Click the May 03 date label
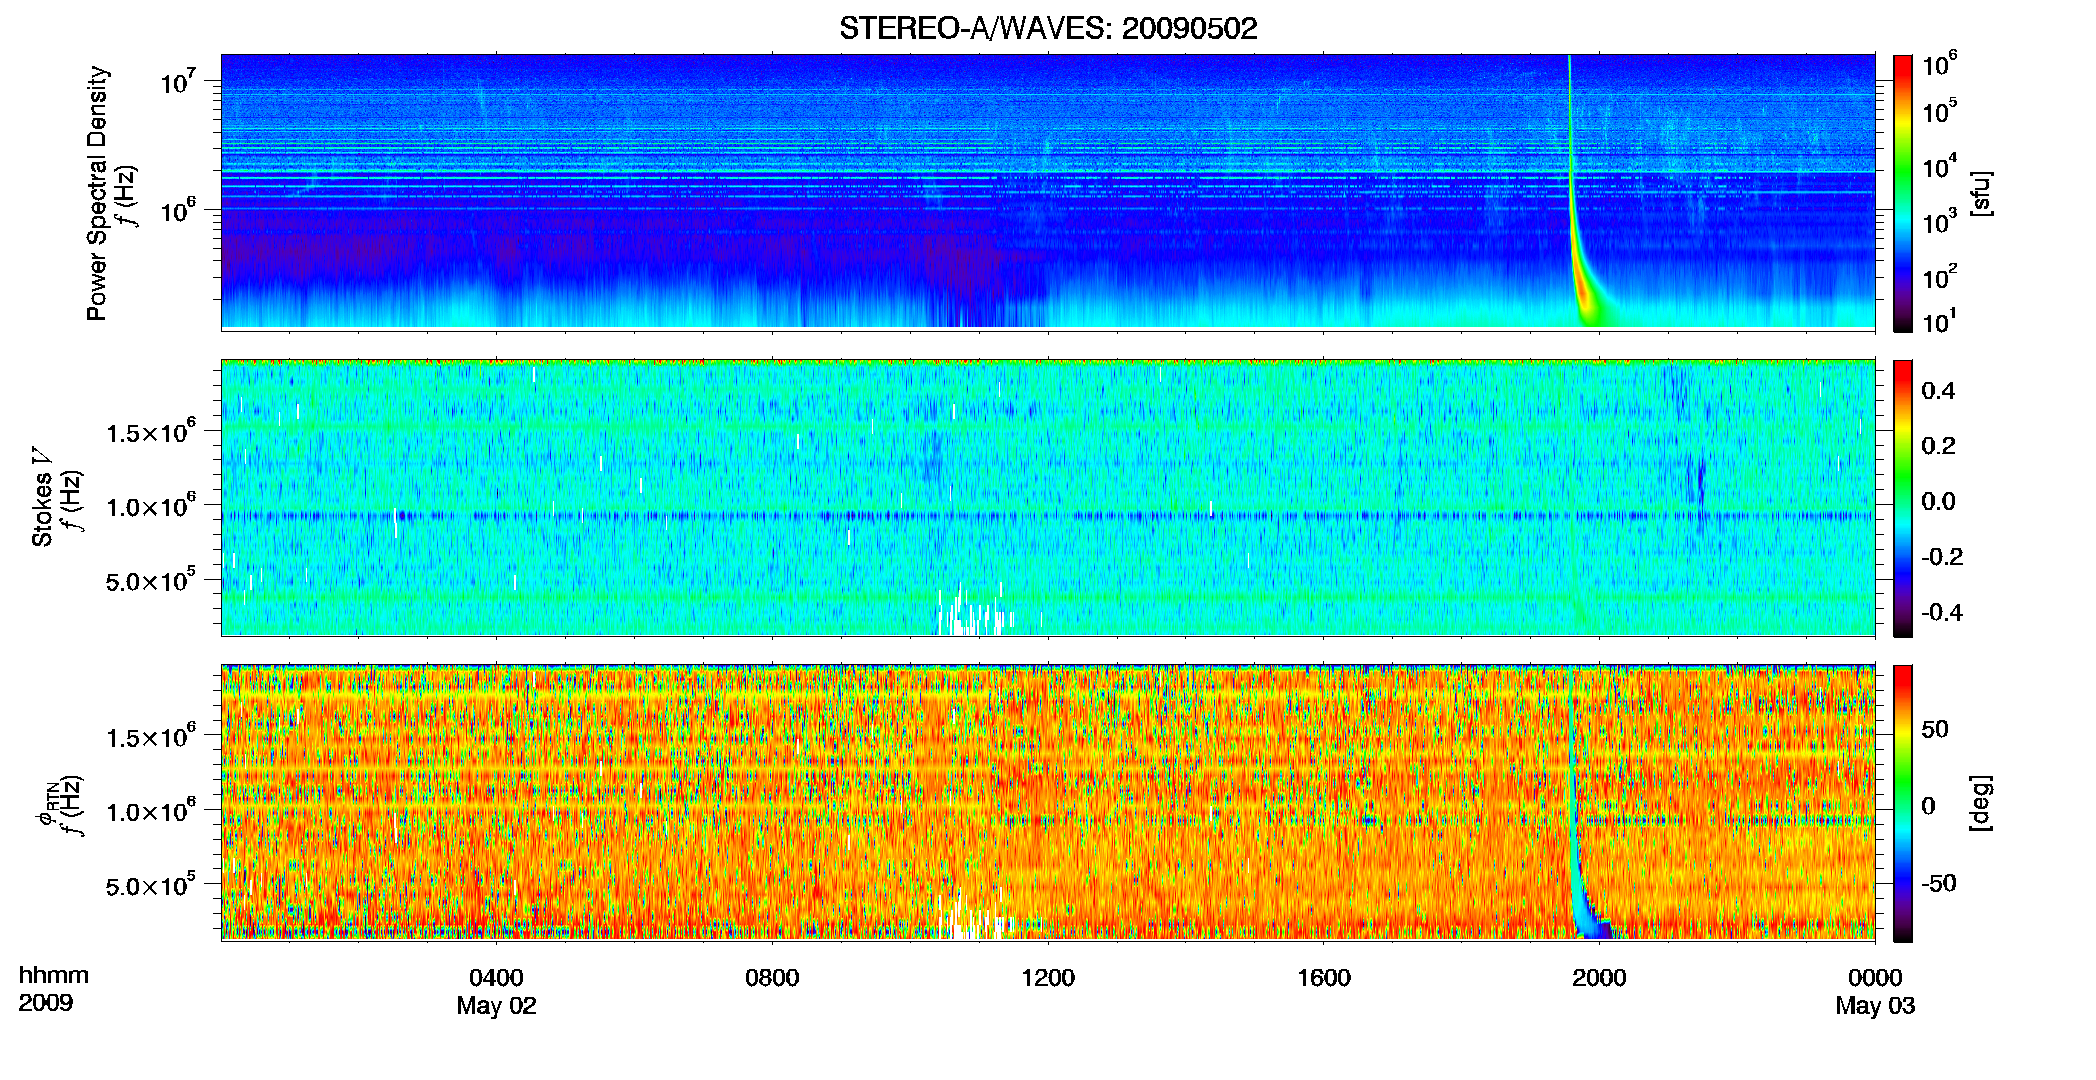Image resolution: width=2096 pixels, height=1080 pixels. click(1875, 1006)
